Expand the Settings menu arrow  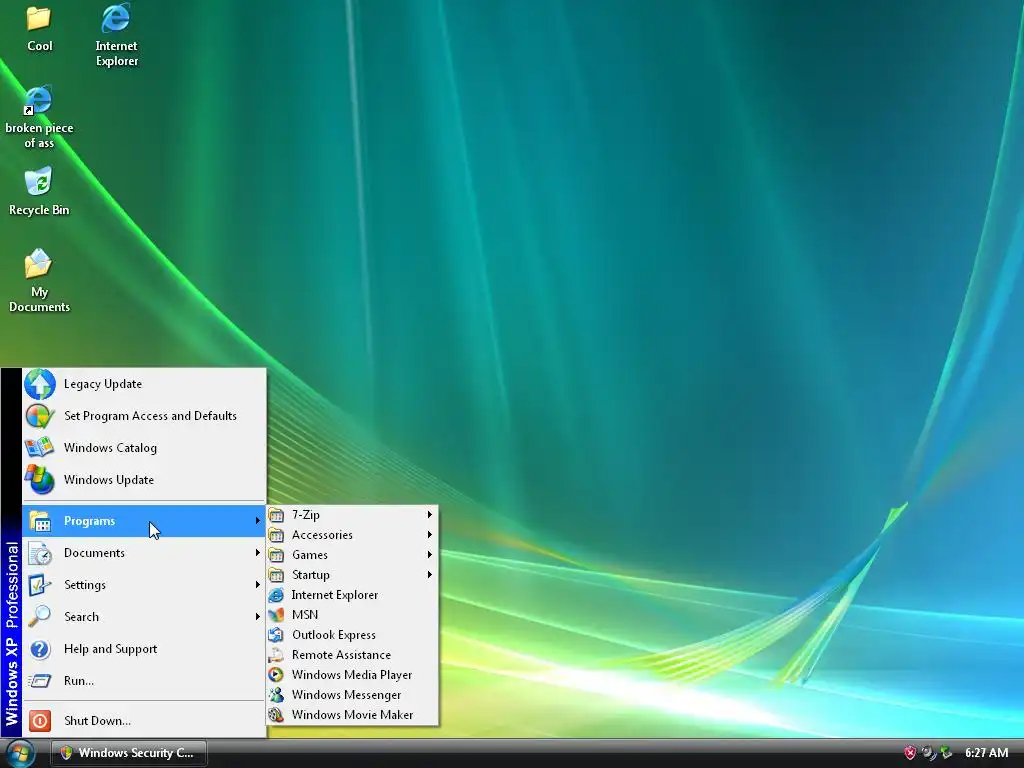[258, 584]
